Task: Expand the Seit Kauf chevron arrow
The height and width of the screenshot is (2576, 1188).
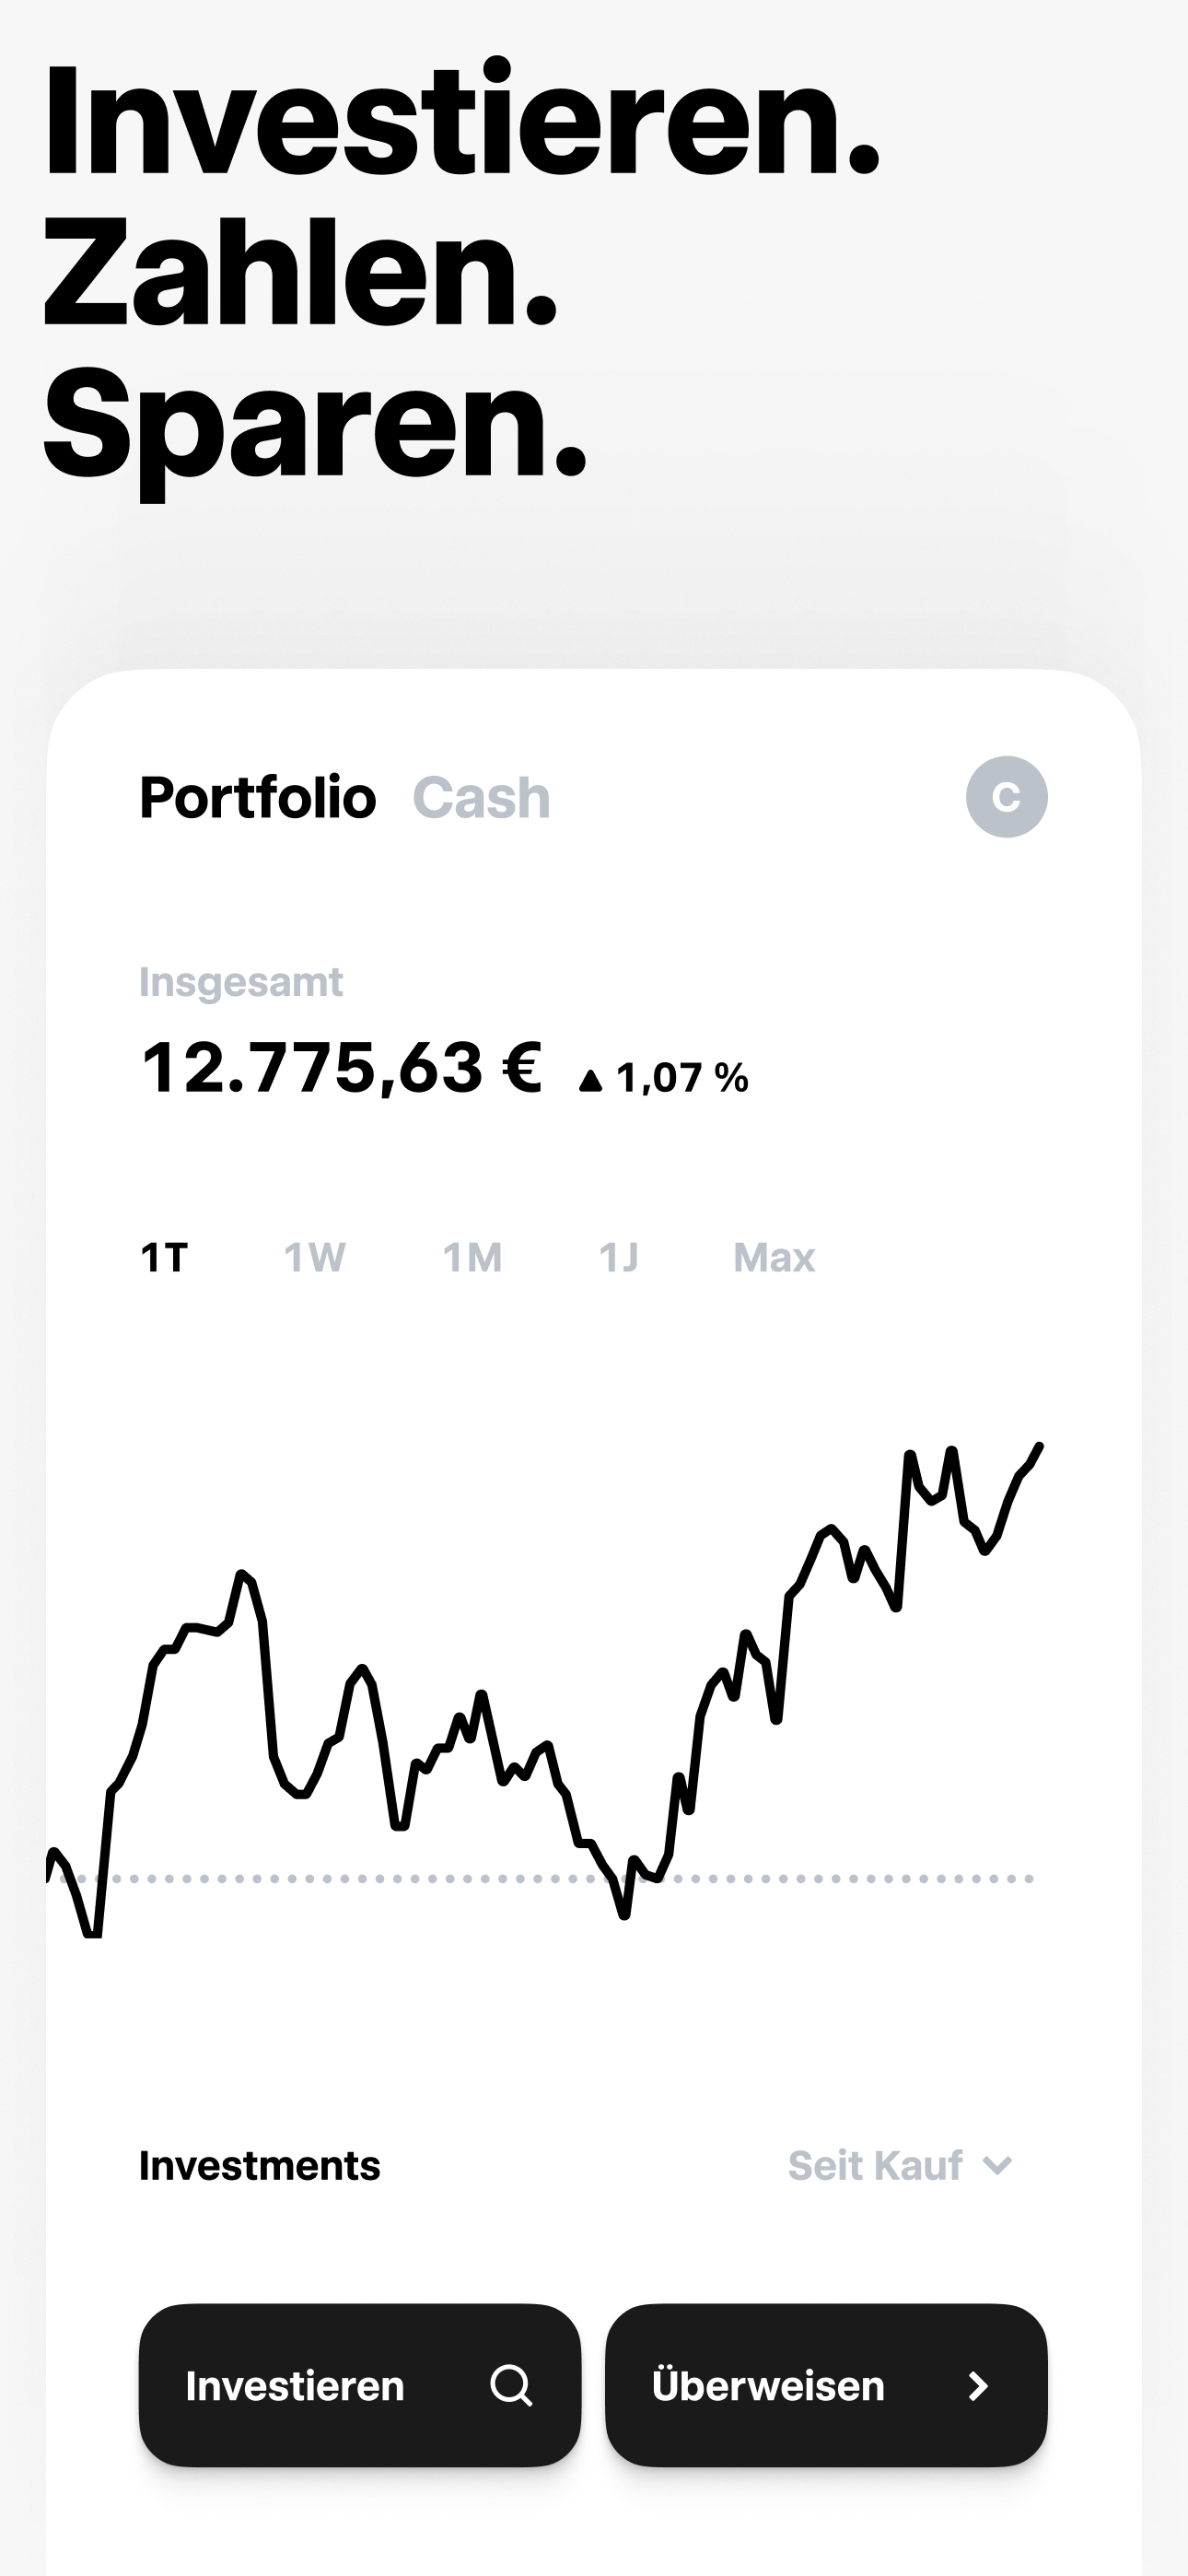Action: [x=997, y=2166]
